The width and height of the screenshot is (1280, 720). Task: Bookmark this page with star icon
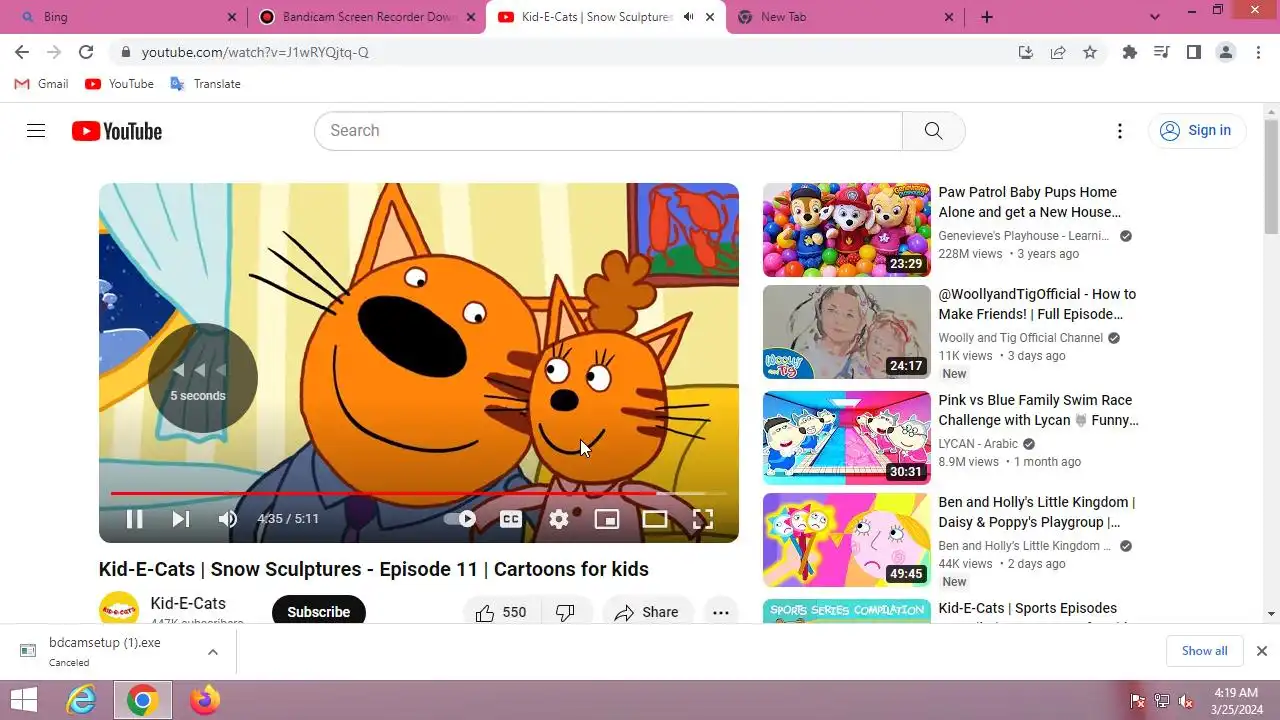point(1090,52)
